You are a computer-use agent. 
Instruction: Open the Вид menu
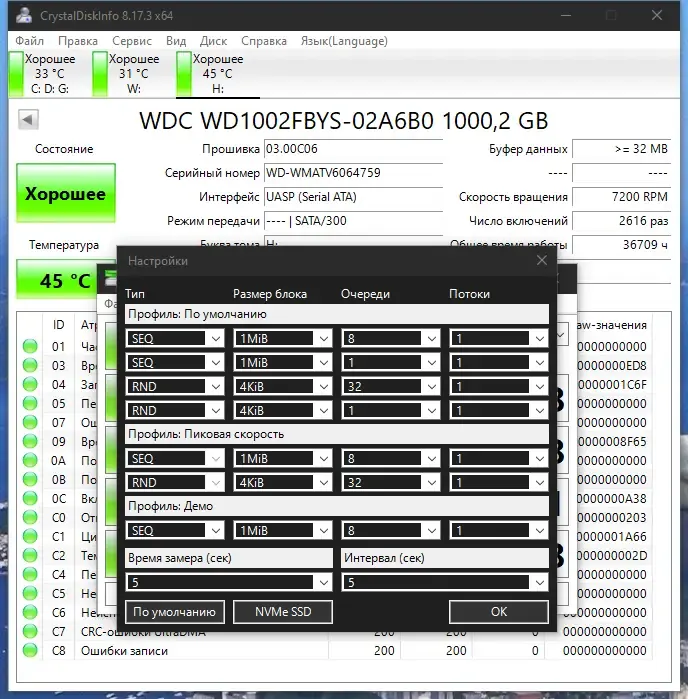tap(176, 41)
